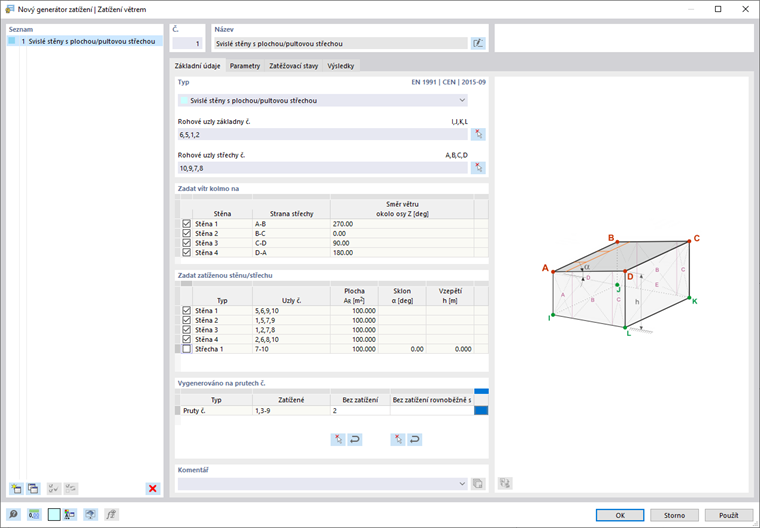Open comment library icon beside Komentář
Screen dimensions: 760x528
[478, 483]
